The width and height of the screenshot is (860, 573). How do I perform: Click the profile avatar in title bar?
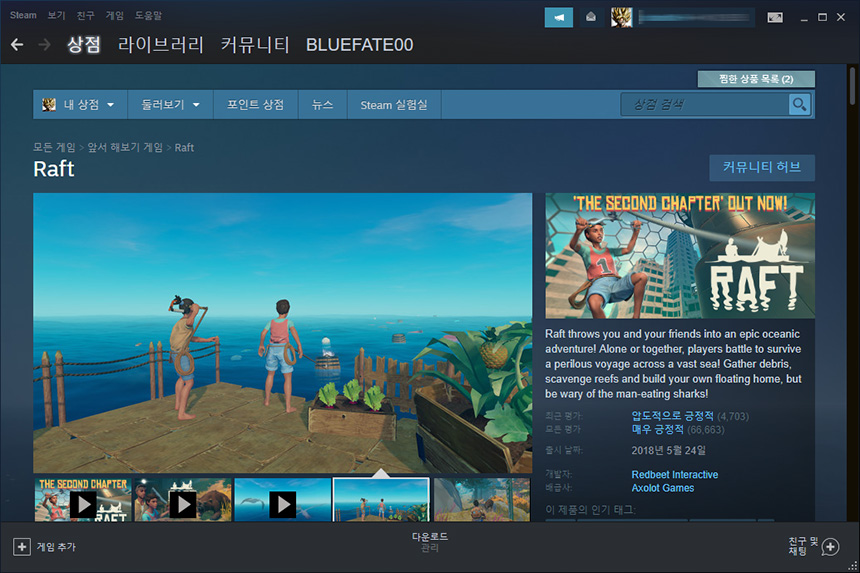621,18
